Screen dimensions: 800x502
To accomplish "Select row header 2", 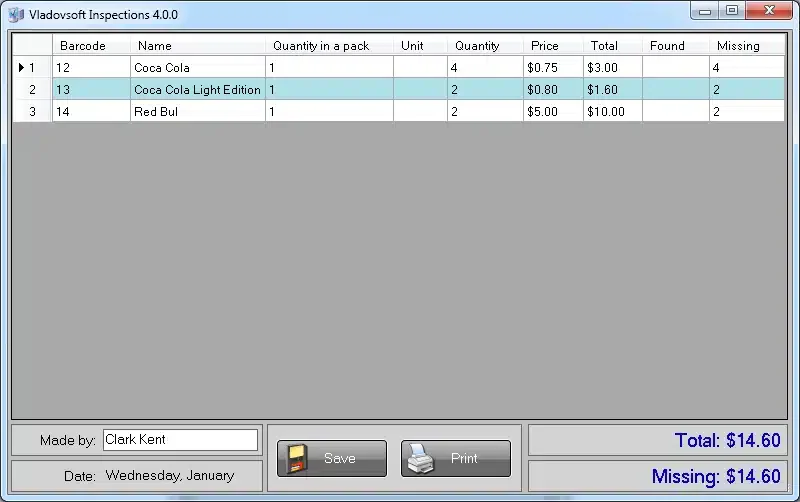I will [32, 89].
